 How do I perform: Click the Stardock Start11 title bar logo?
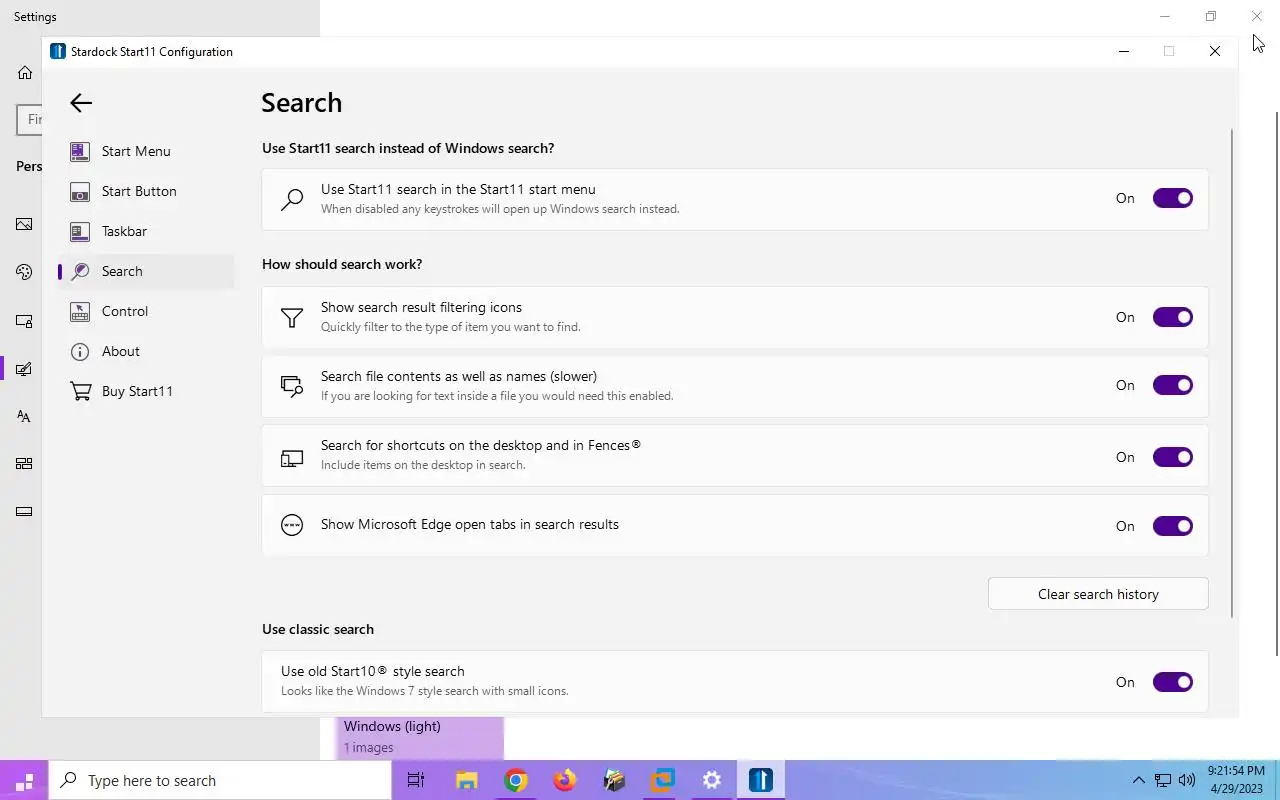pos(58,51)
